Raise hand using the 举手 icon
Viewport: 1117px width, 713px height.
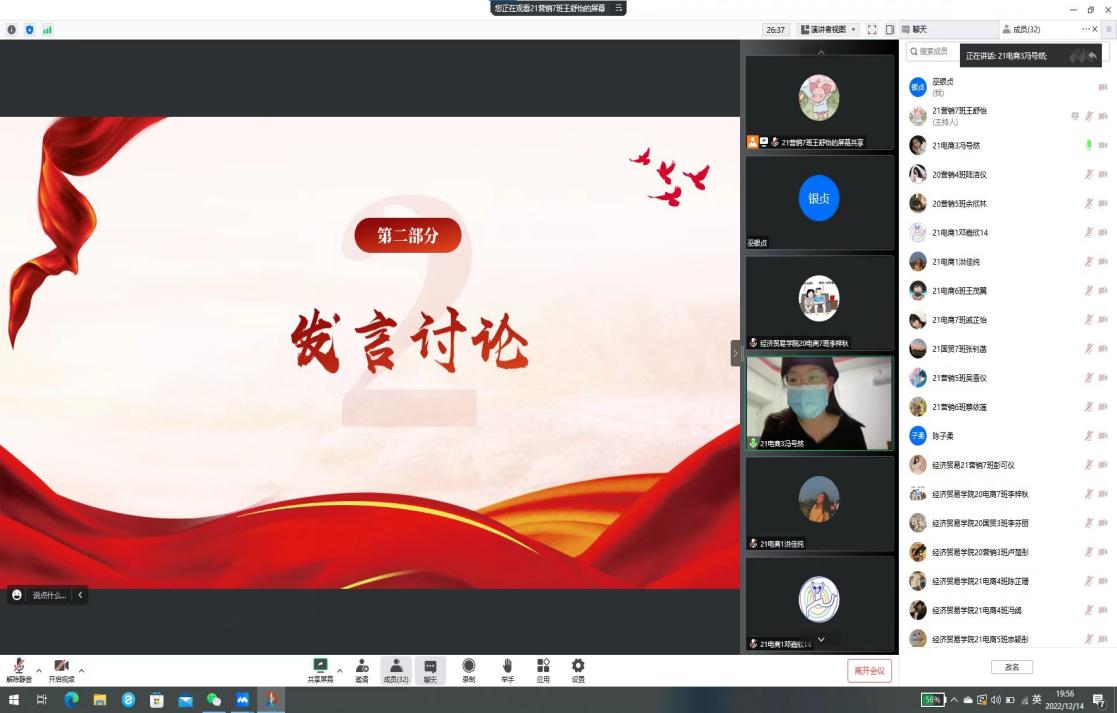(x=507, y=666)
